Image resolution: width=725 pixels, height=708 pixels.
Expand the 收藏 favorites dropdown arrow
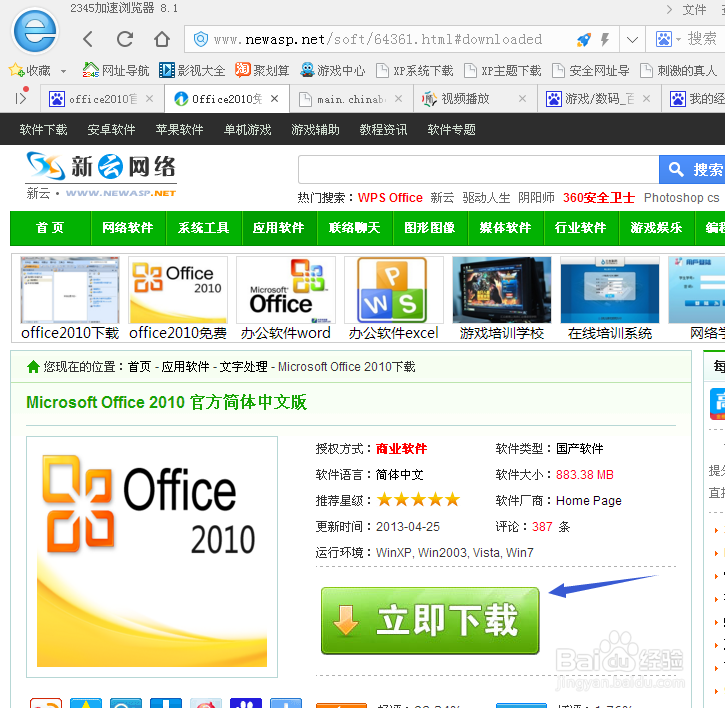tap(63, 71)
